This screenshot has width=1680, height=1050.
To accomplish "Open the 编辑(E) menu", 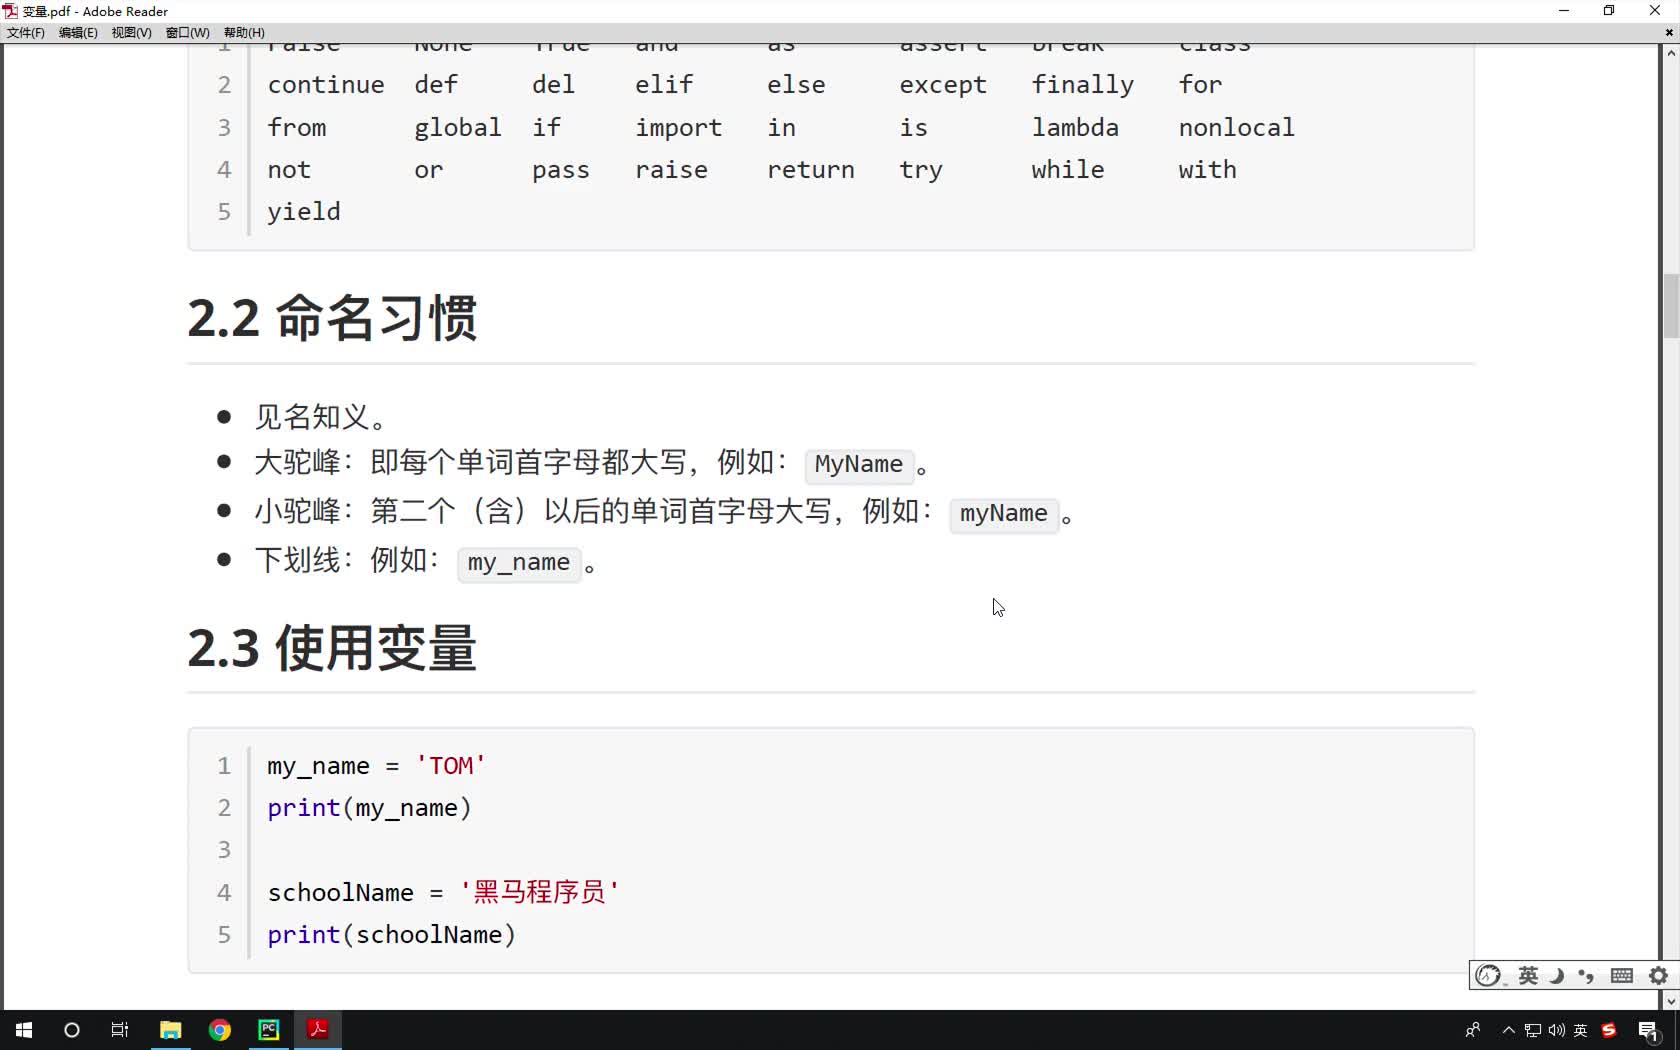I will click(78, 33).
